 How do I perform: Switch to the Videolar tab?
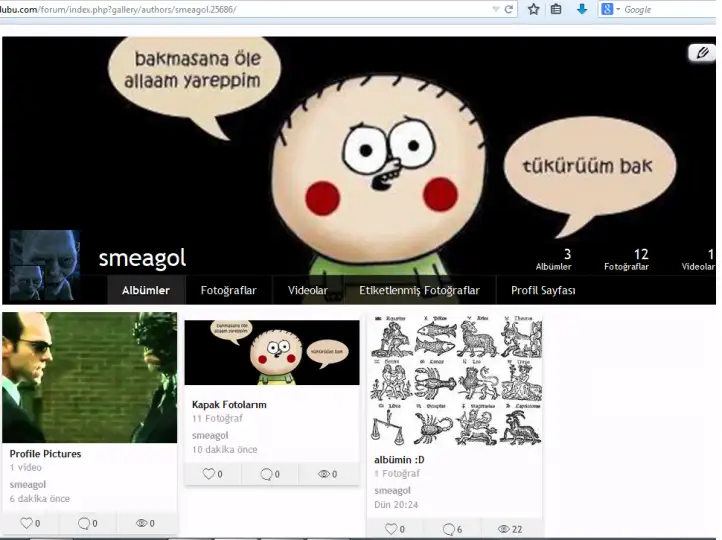point(308,290)
